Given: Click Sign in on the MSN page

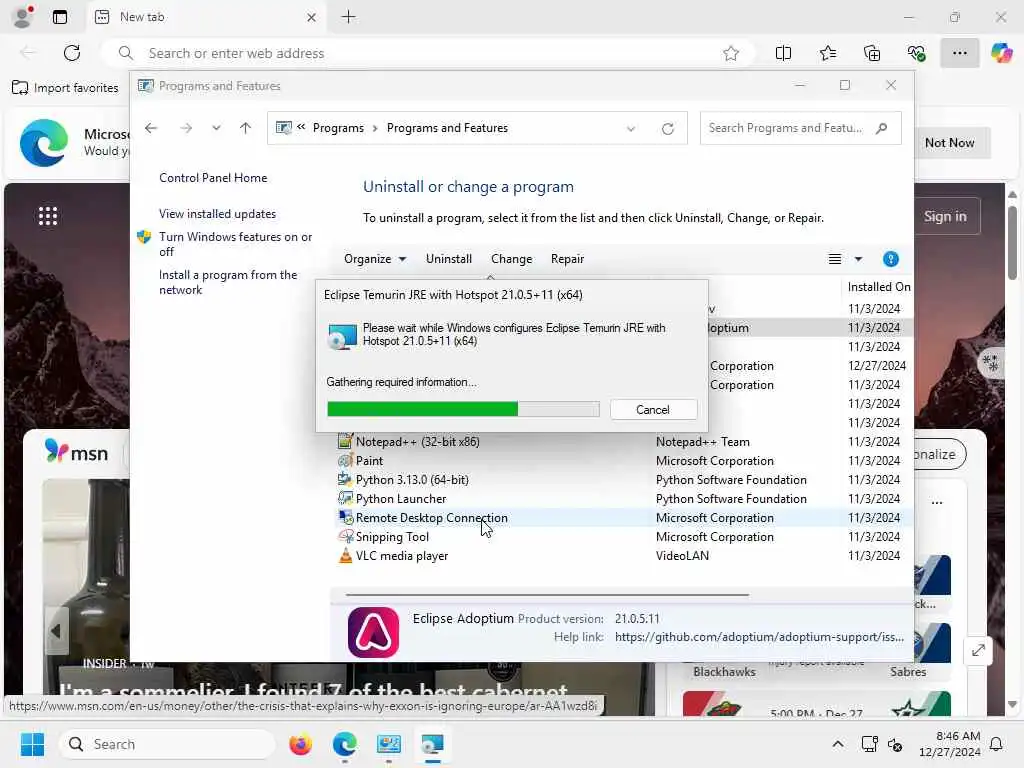Looking at the screenshot, I should click(945, 216).
